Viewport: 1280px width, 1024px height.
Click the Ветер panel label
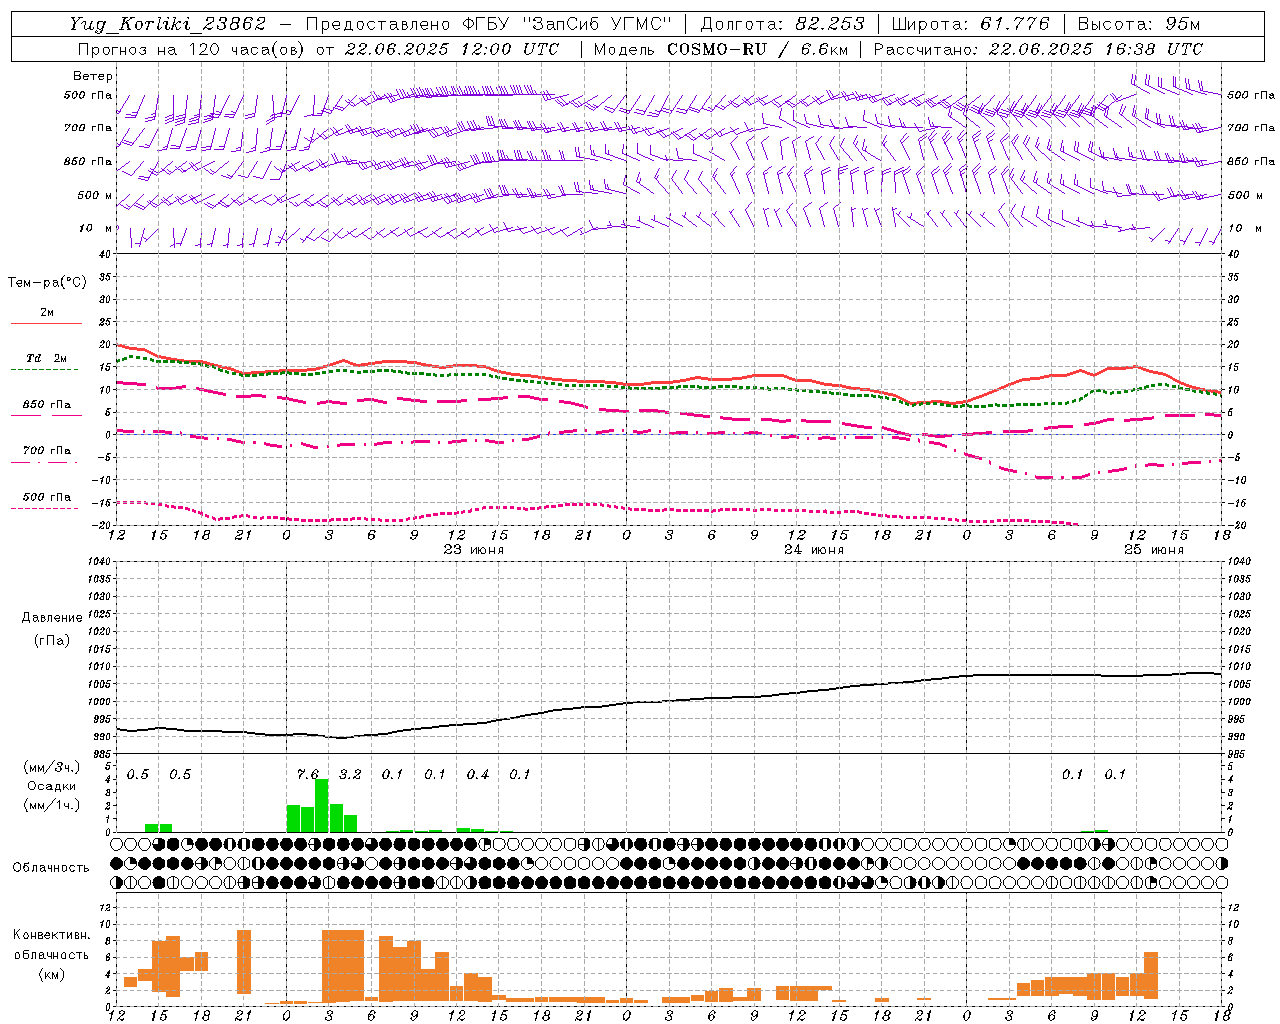pos(93,76)
